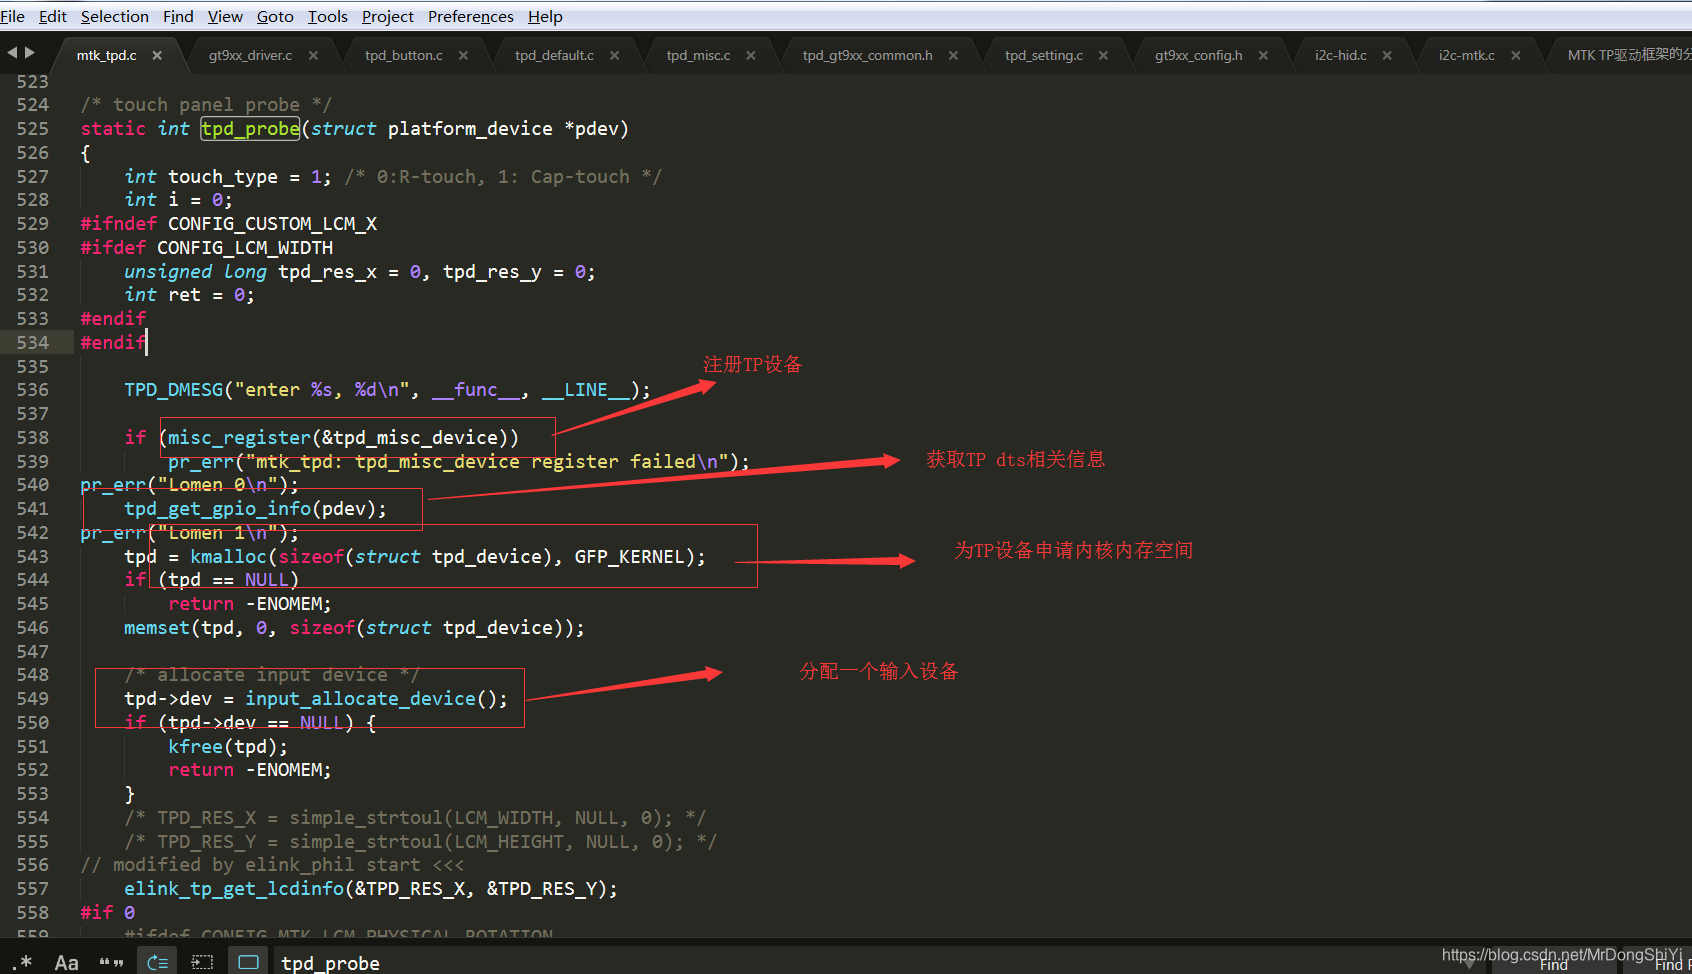The height and width of the screenshot is (974, 1692).
Task: Click input_allocate_device call on line 549
Action: pos(360,698)
